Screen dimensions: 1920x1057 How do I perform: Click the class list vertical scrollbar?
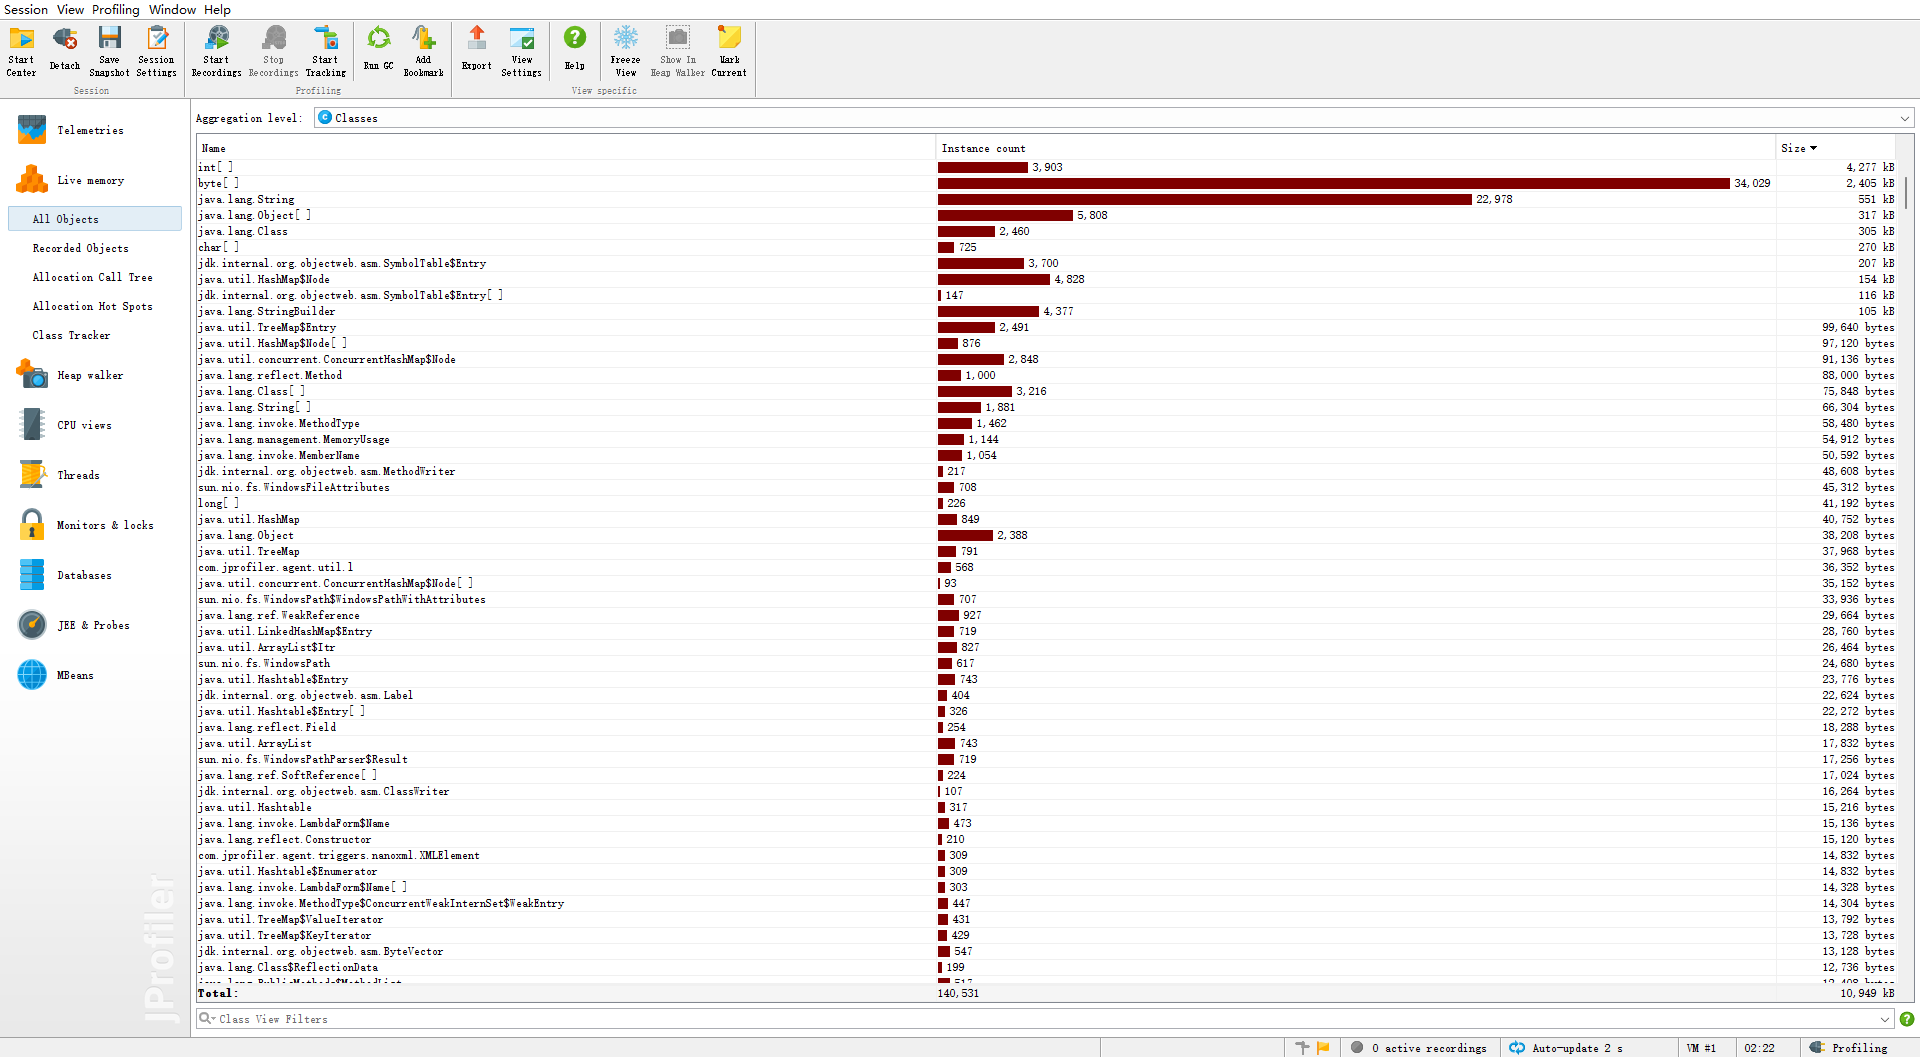pyautogui.click(x=1906, y=192)
